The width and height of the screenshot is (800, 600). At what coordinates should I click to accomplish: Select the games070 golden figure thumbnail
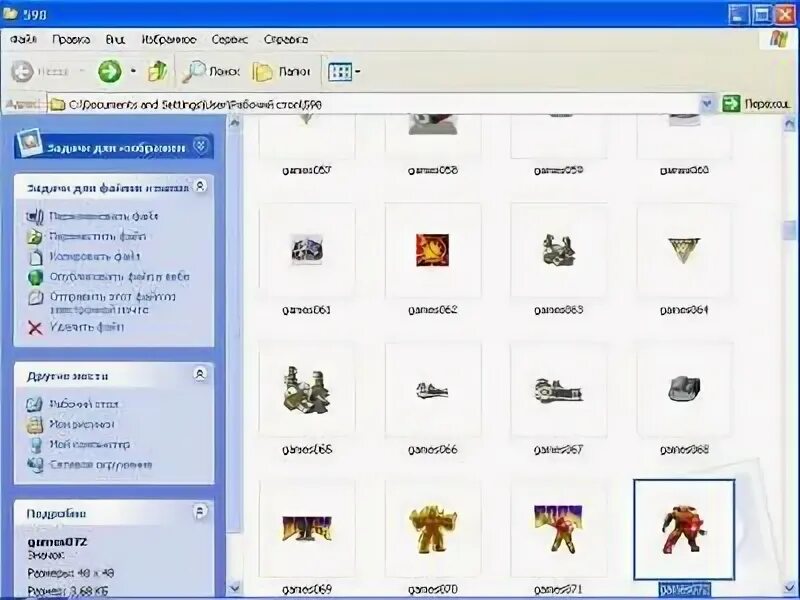433,529
